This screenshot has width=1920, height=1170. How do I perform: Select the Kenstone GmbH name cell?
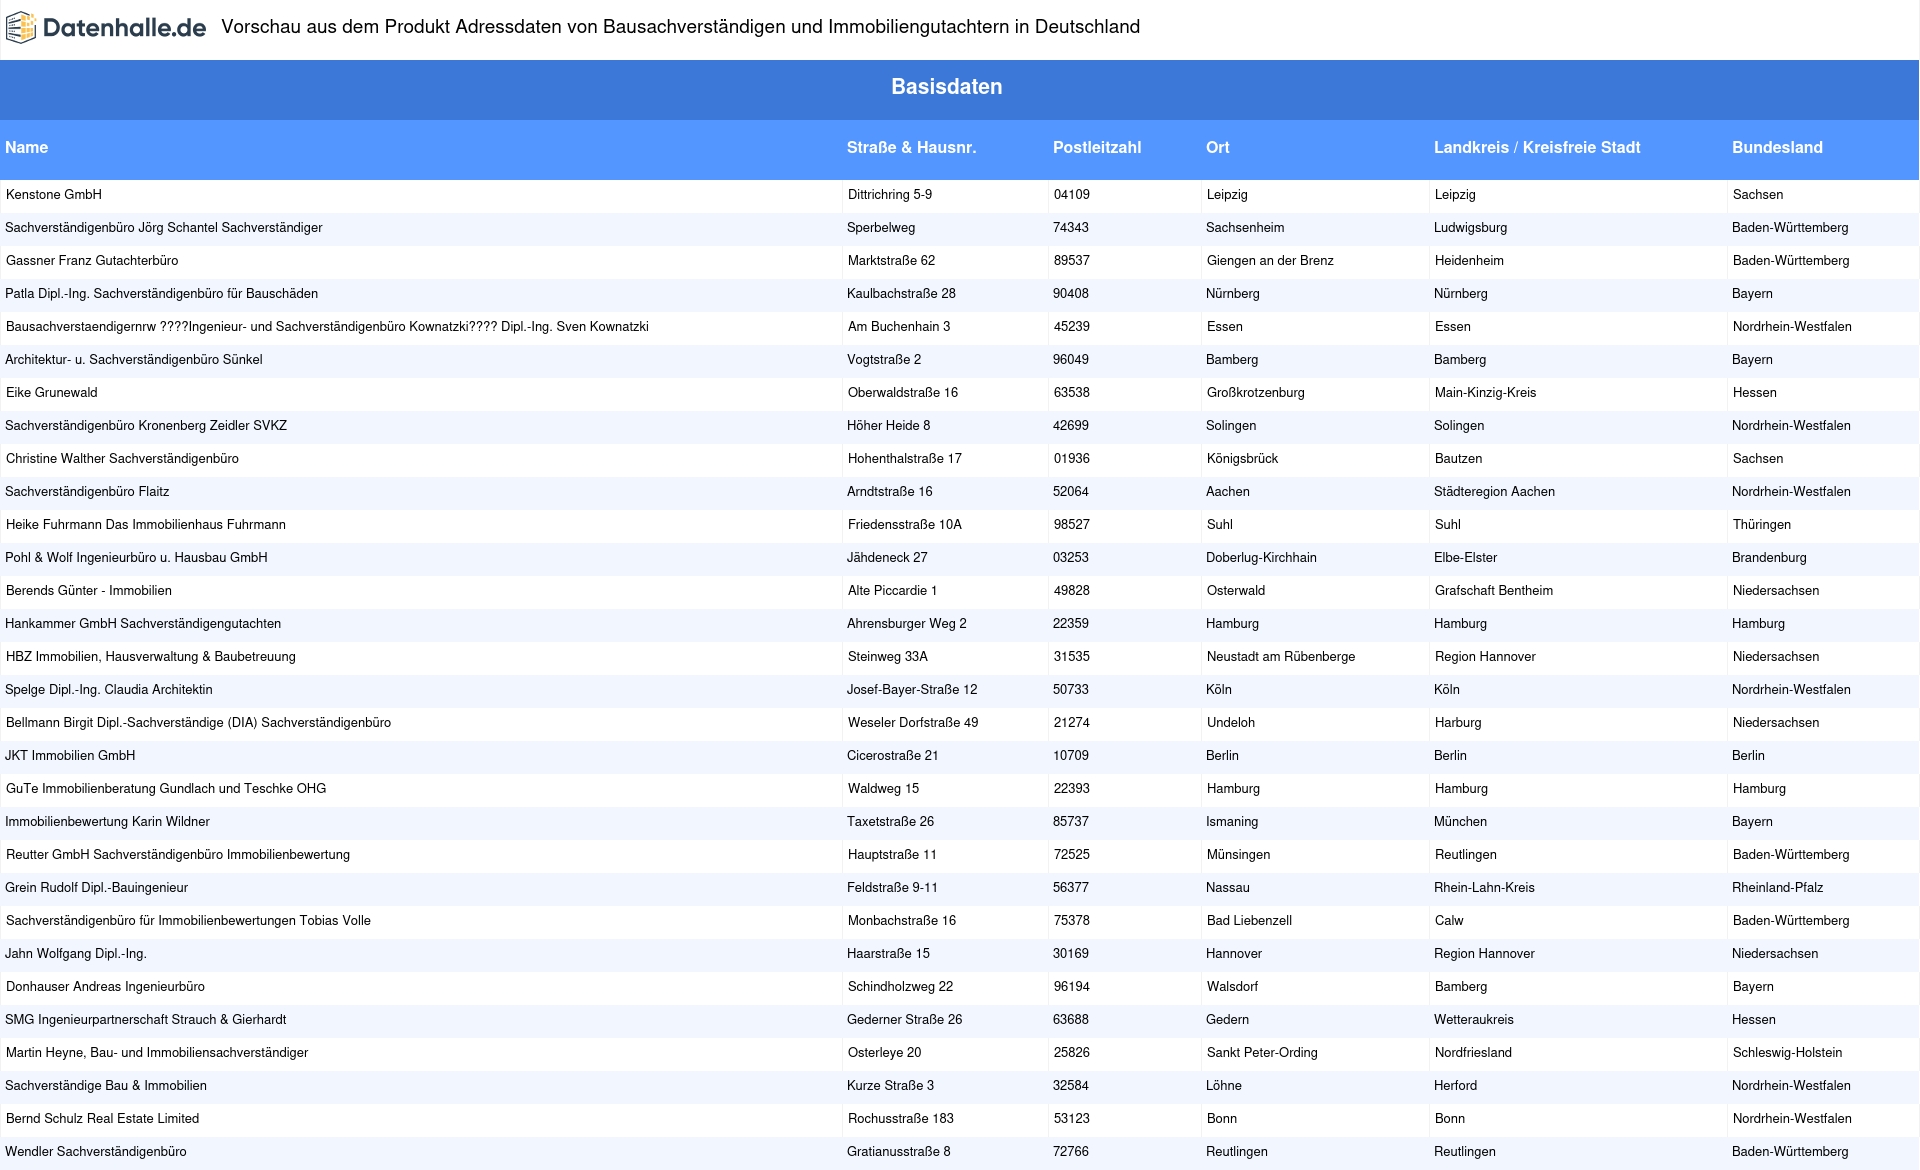pos(54,194)
